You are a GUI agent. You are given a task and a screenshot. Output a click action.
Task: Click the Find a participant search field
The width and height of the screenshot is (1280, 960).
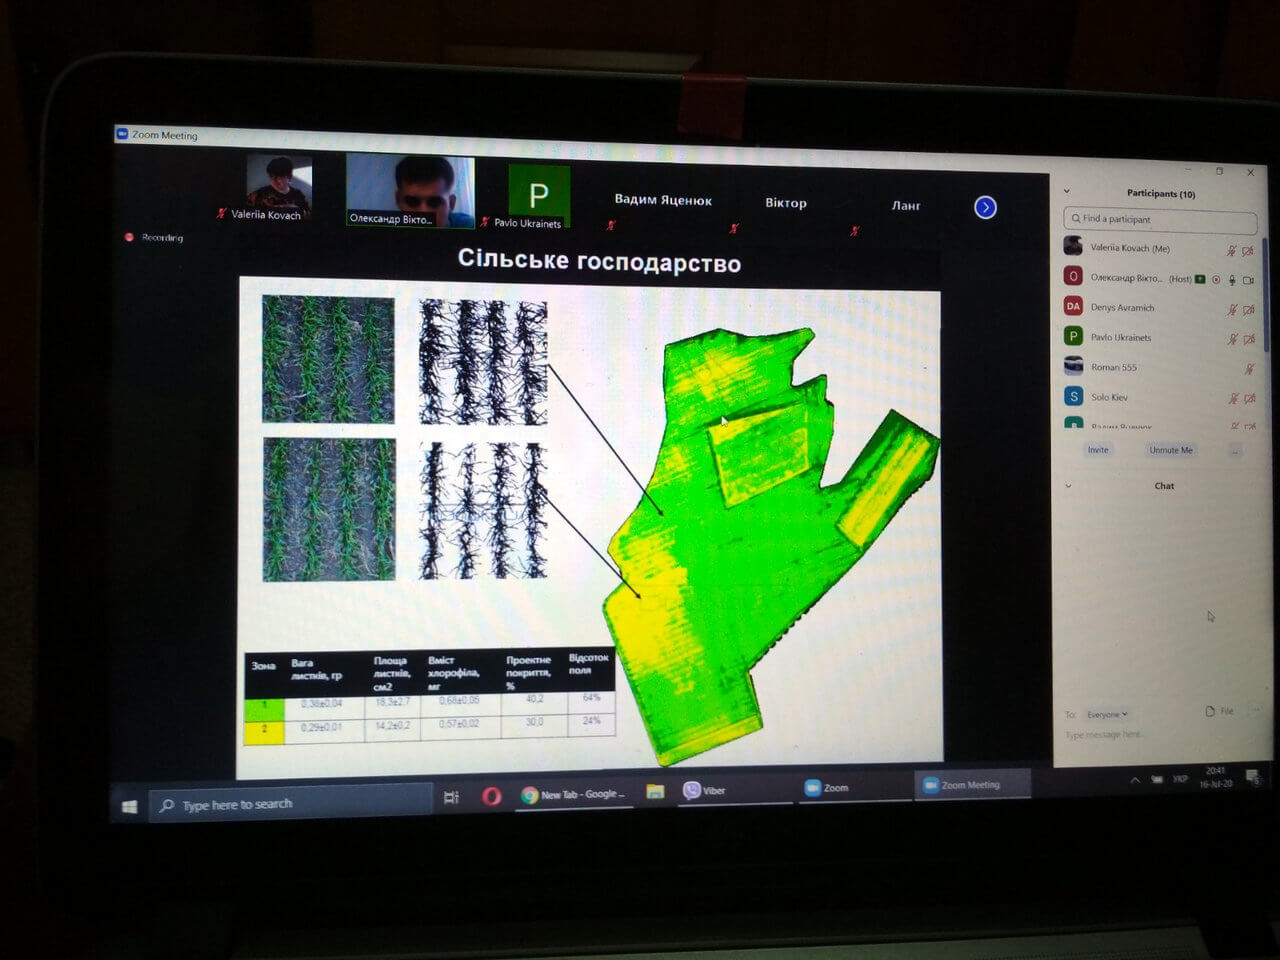pos(1160,219)
